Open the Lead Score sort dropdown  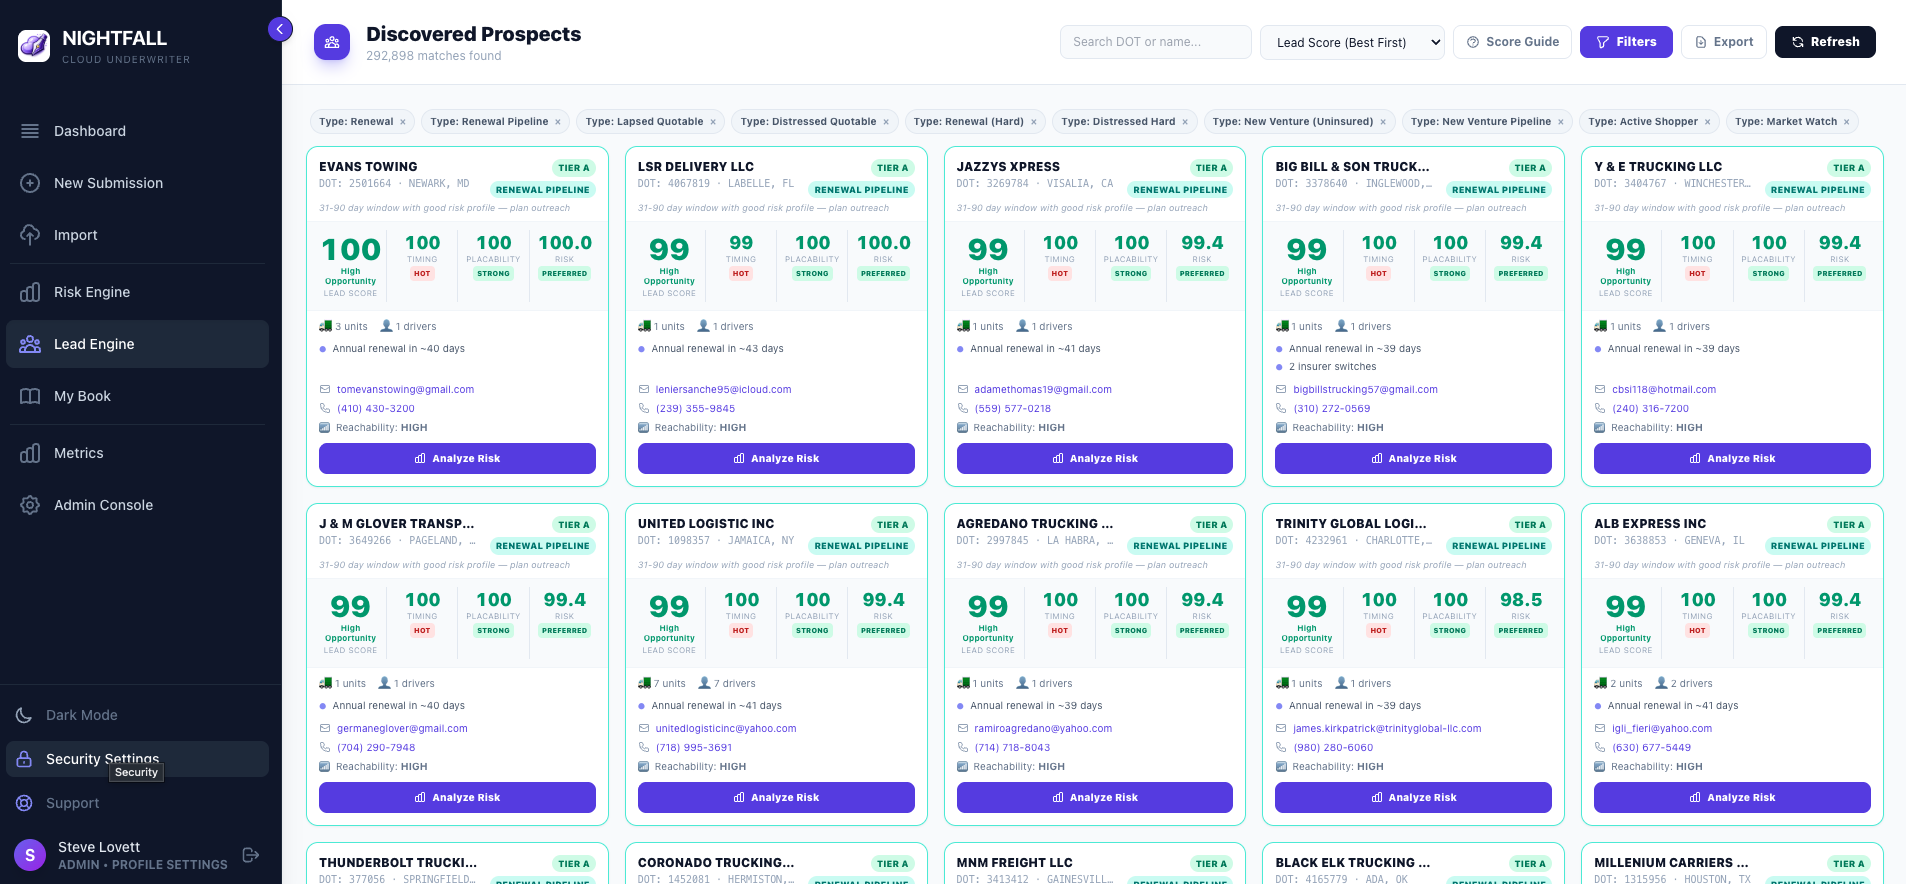coord(1352,42)
